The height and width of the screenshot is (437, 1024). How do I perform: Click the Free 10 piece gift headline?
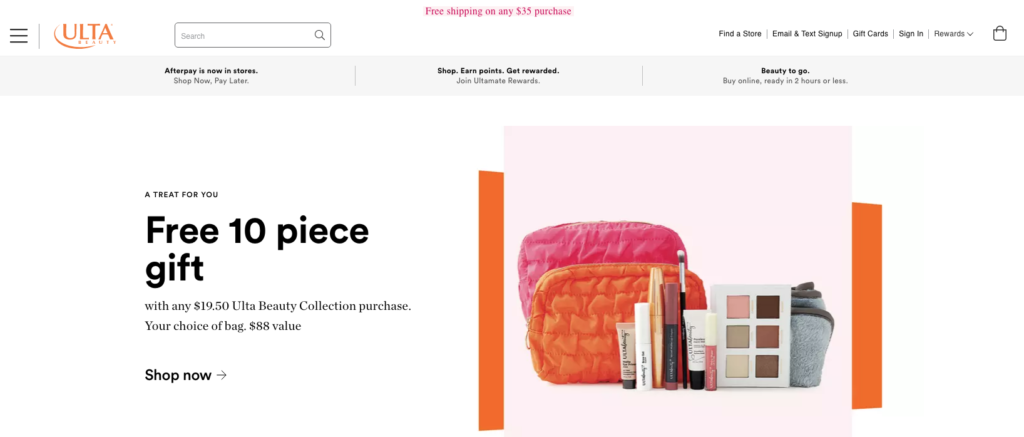point(257,250)
